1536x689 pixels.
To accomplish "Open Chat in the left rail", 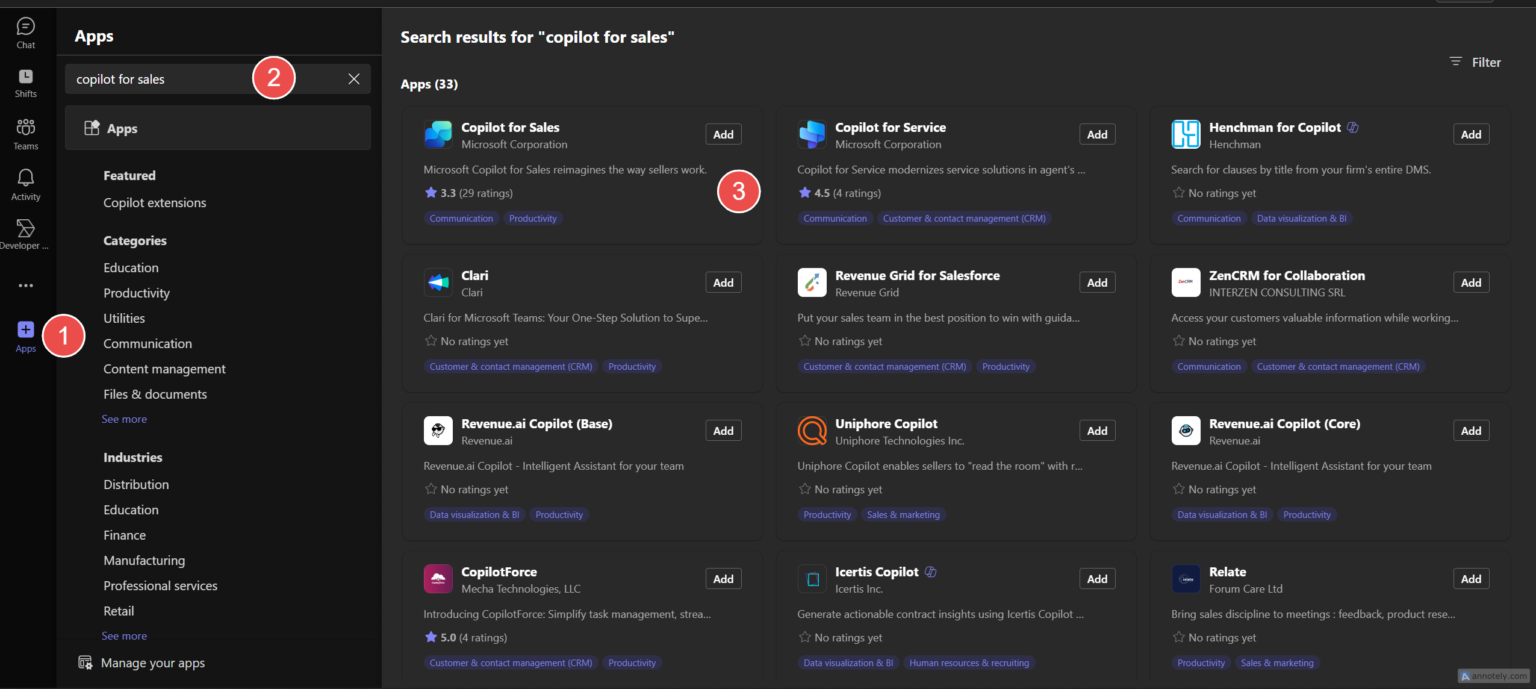I will (26, 32).
